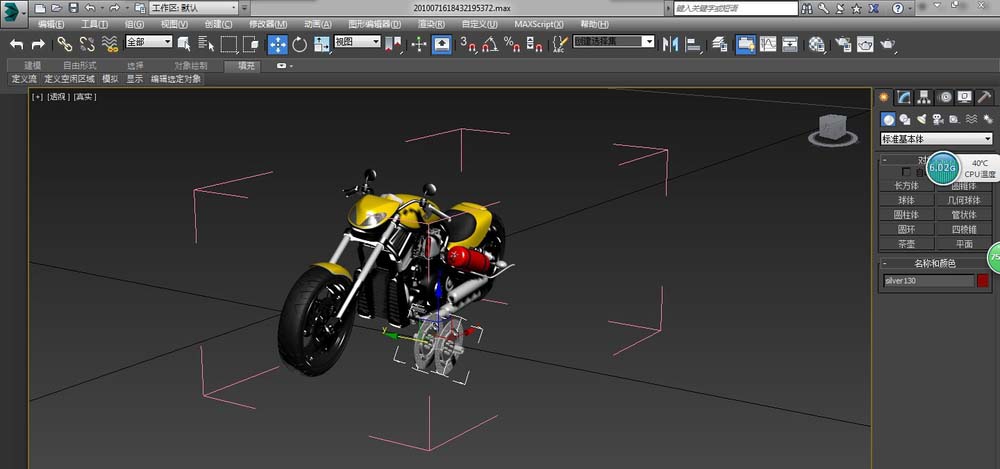The width and height of the screenshot is (1000, 469).
Task: Expand the 全部 selection filter dropdown
Action: (x=148, y=43)
